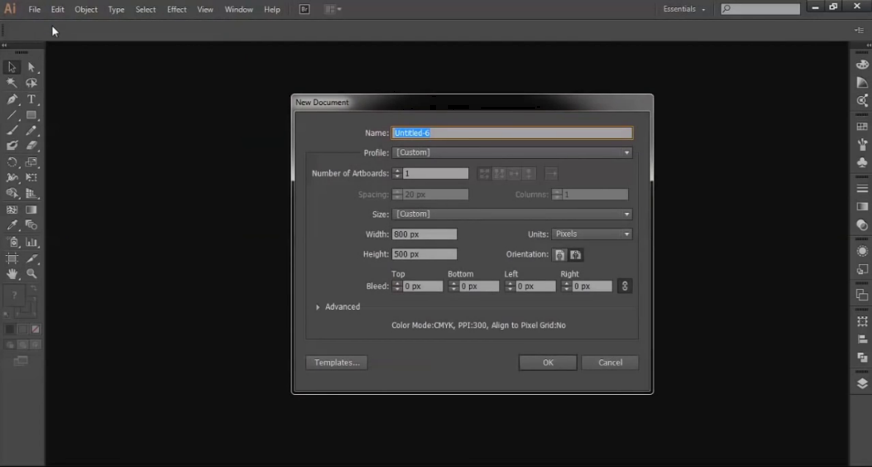The width and height of the screenshot is (872, 467).
Task: Click the Templates... button
Action: pyautogui.click(x=336, y=363)
